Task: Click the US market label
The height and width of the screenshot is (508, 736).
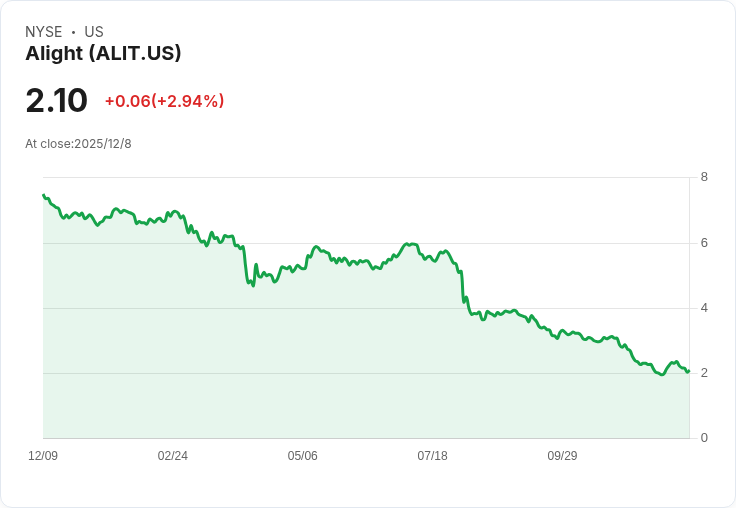Action: click(94, 32)
